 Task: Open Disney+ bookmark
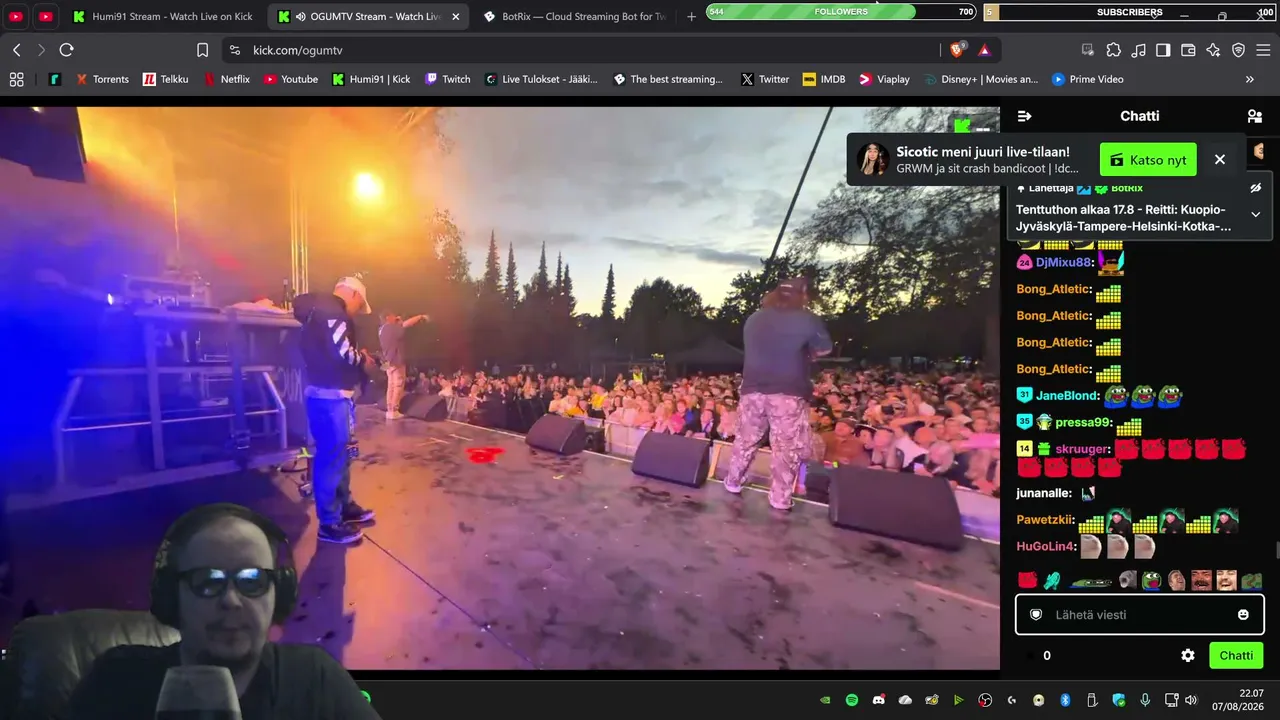[981, 79]
